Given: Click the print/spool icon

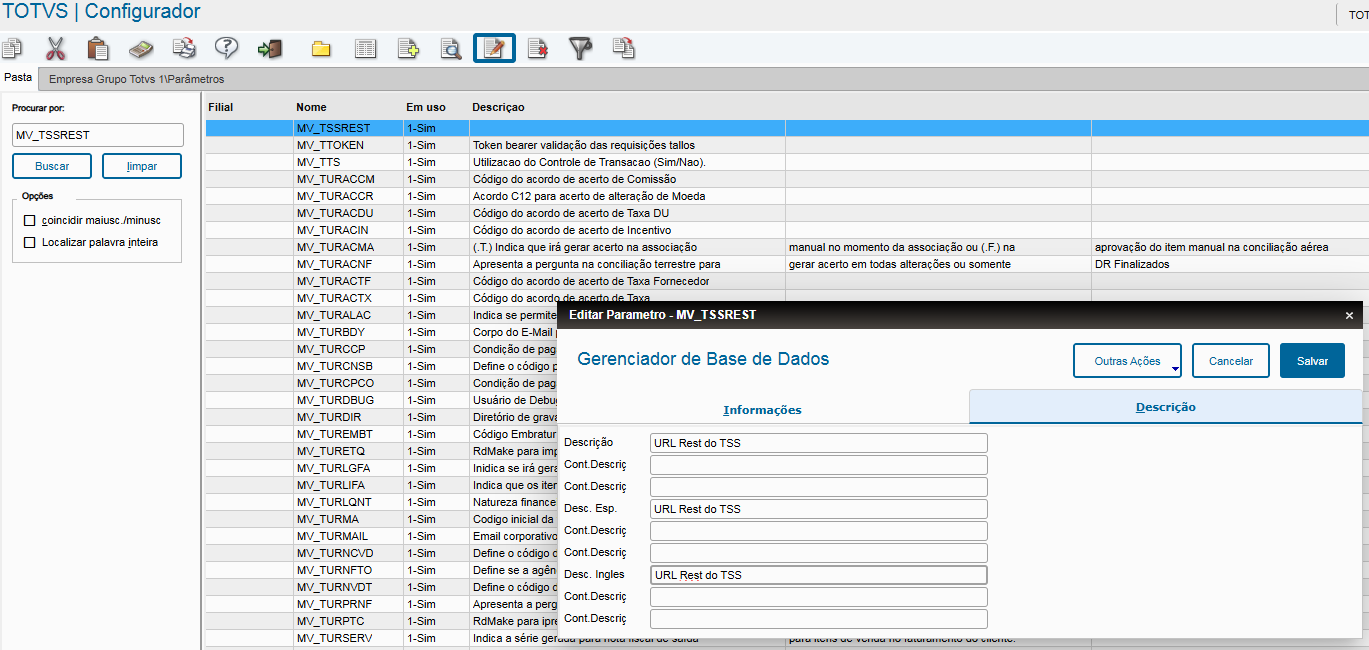Looking at the screenshot, I should [x=184, y=48].
